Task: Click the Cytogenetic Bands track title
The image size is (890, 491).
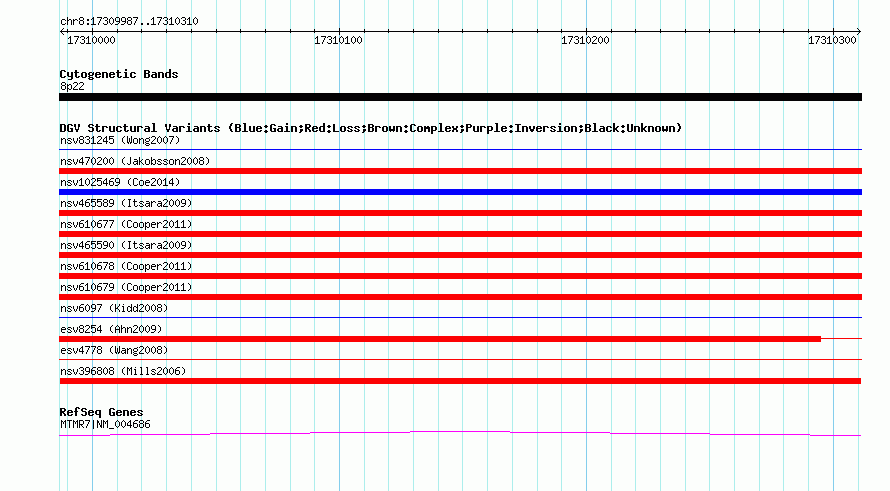Action: point(119,74)
